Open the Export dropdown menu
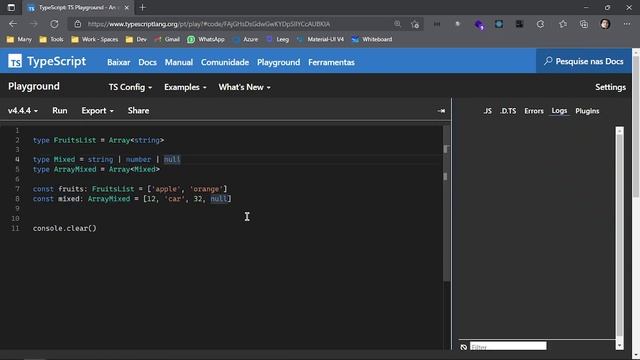This screenshot has height=360, width=640. 97,111
